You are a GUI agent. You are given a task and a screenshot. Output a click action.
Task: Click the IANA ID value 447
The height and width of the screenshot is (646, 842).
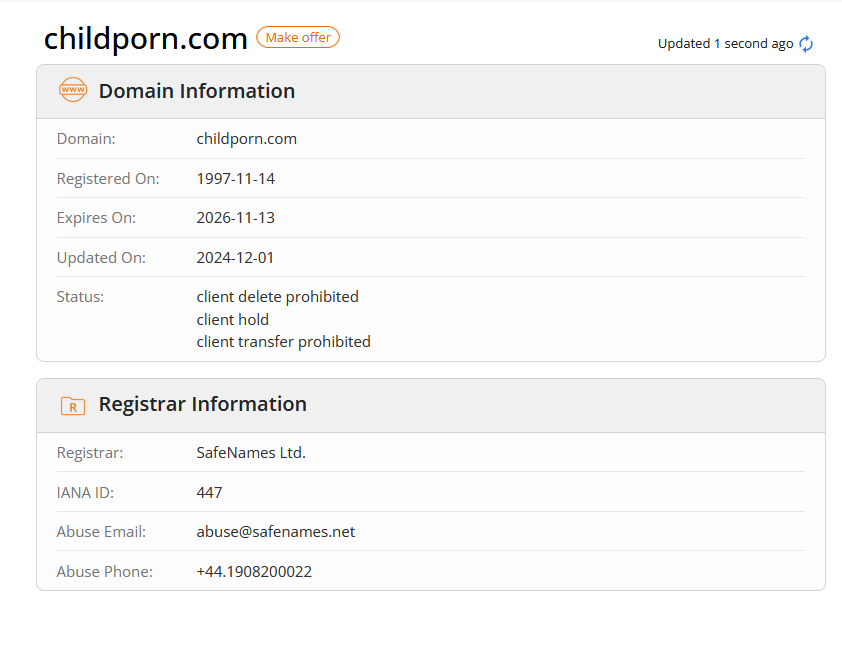point(209,492)
